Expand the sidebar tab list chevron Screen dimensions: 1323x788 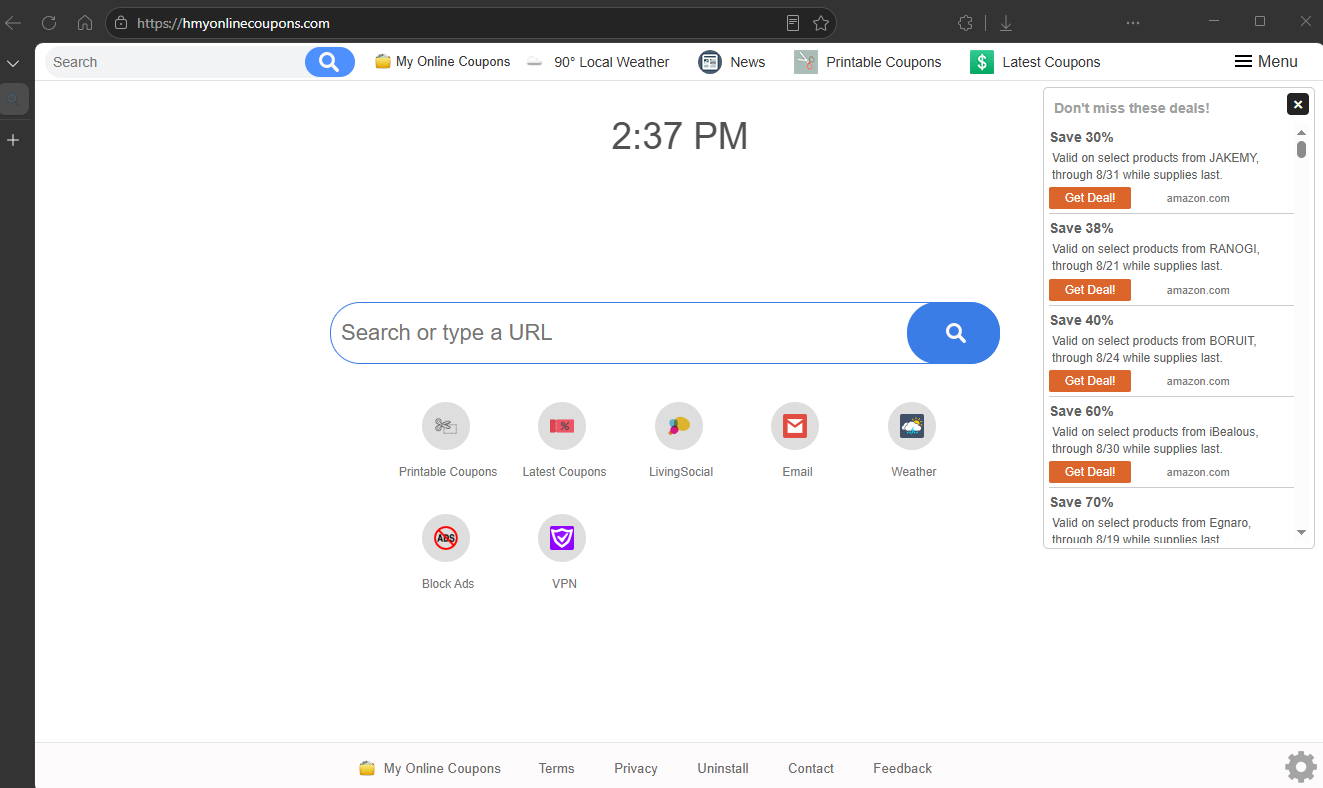click(13, 63)
